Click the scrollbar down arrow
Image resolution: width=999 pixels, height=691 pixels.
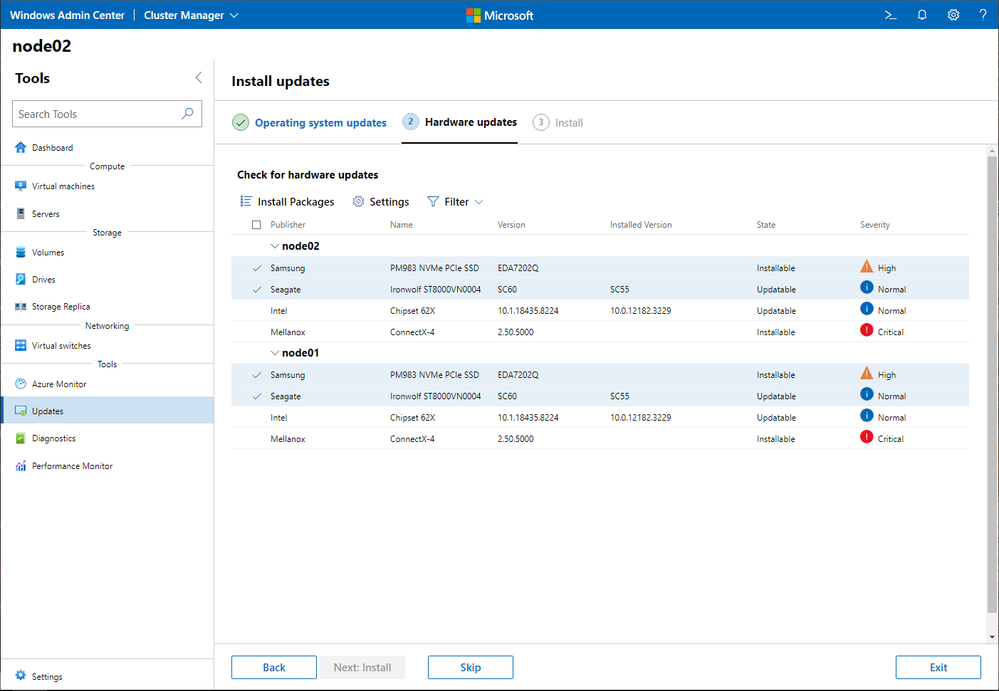click(x=992, y=636)
